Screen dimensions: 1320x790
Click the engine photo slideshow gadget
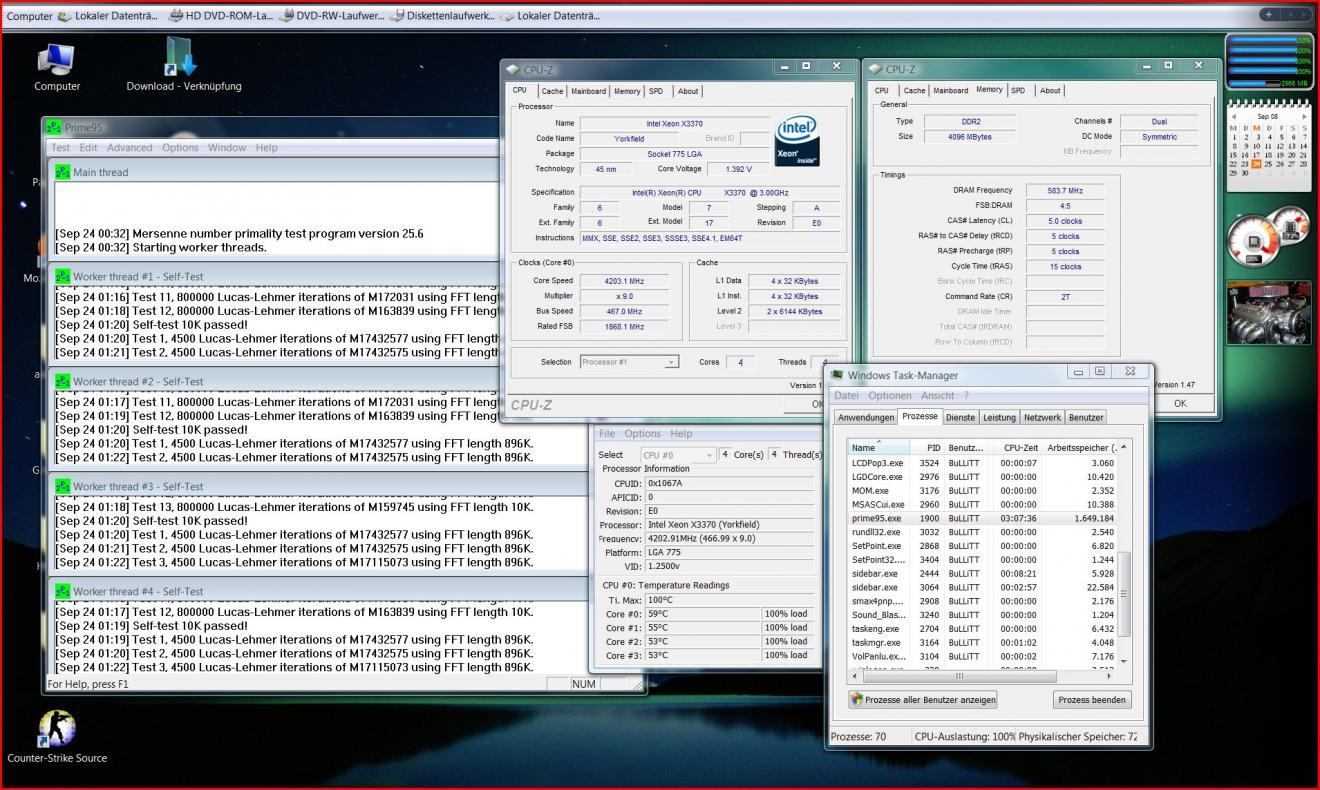tap(1268, 312)
